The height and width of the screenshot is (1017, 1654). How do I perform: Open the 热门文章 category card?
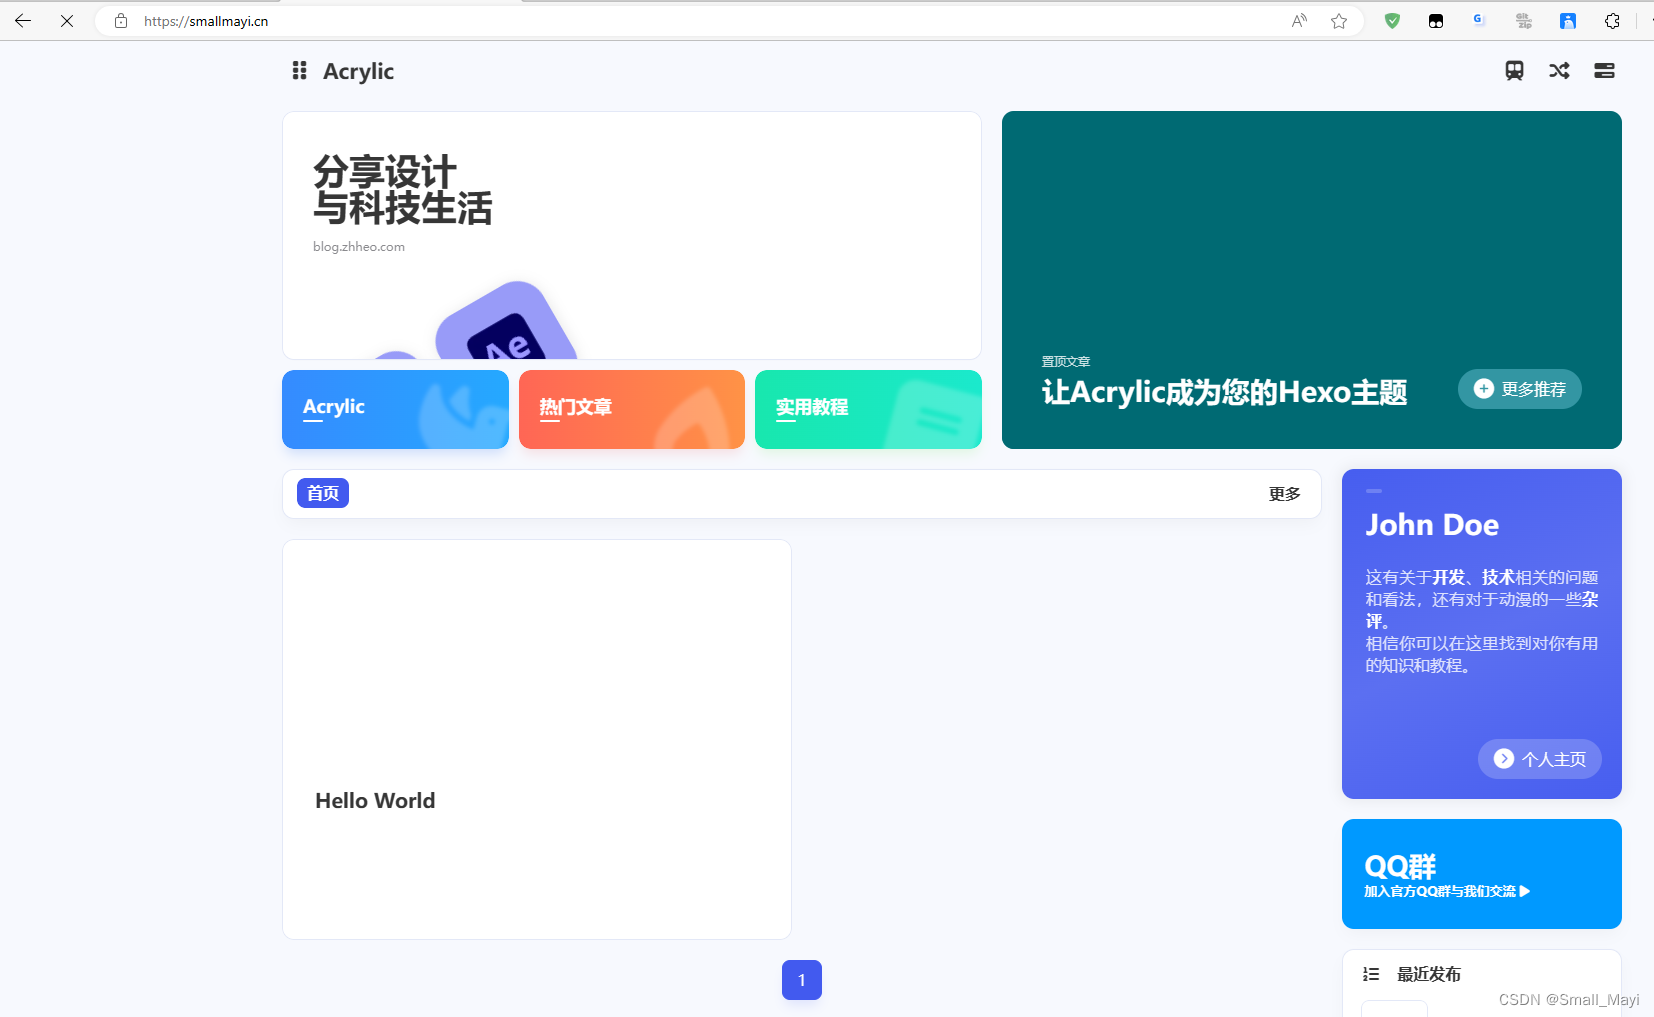tap(632, 409)
